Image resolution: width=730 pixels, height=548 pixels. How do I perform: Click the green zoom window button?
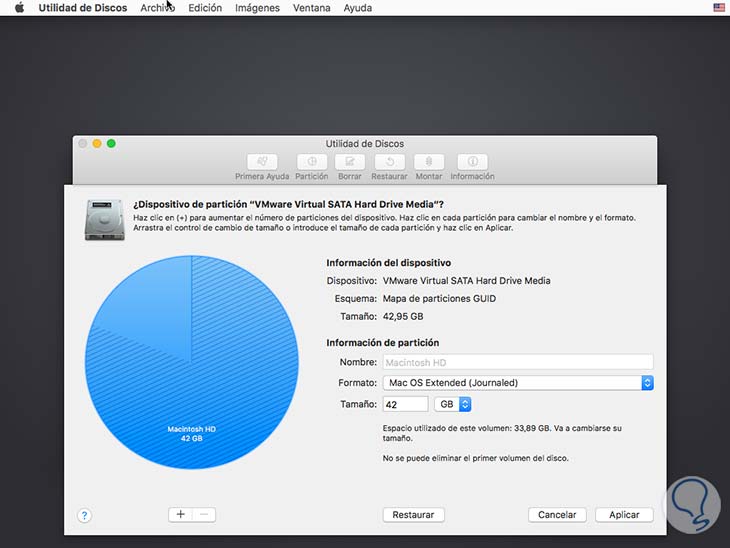click(x=111, y=143)
